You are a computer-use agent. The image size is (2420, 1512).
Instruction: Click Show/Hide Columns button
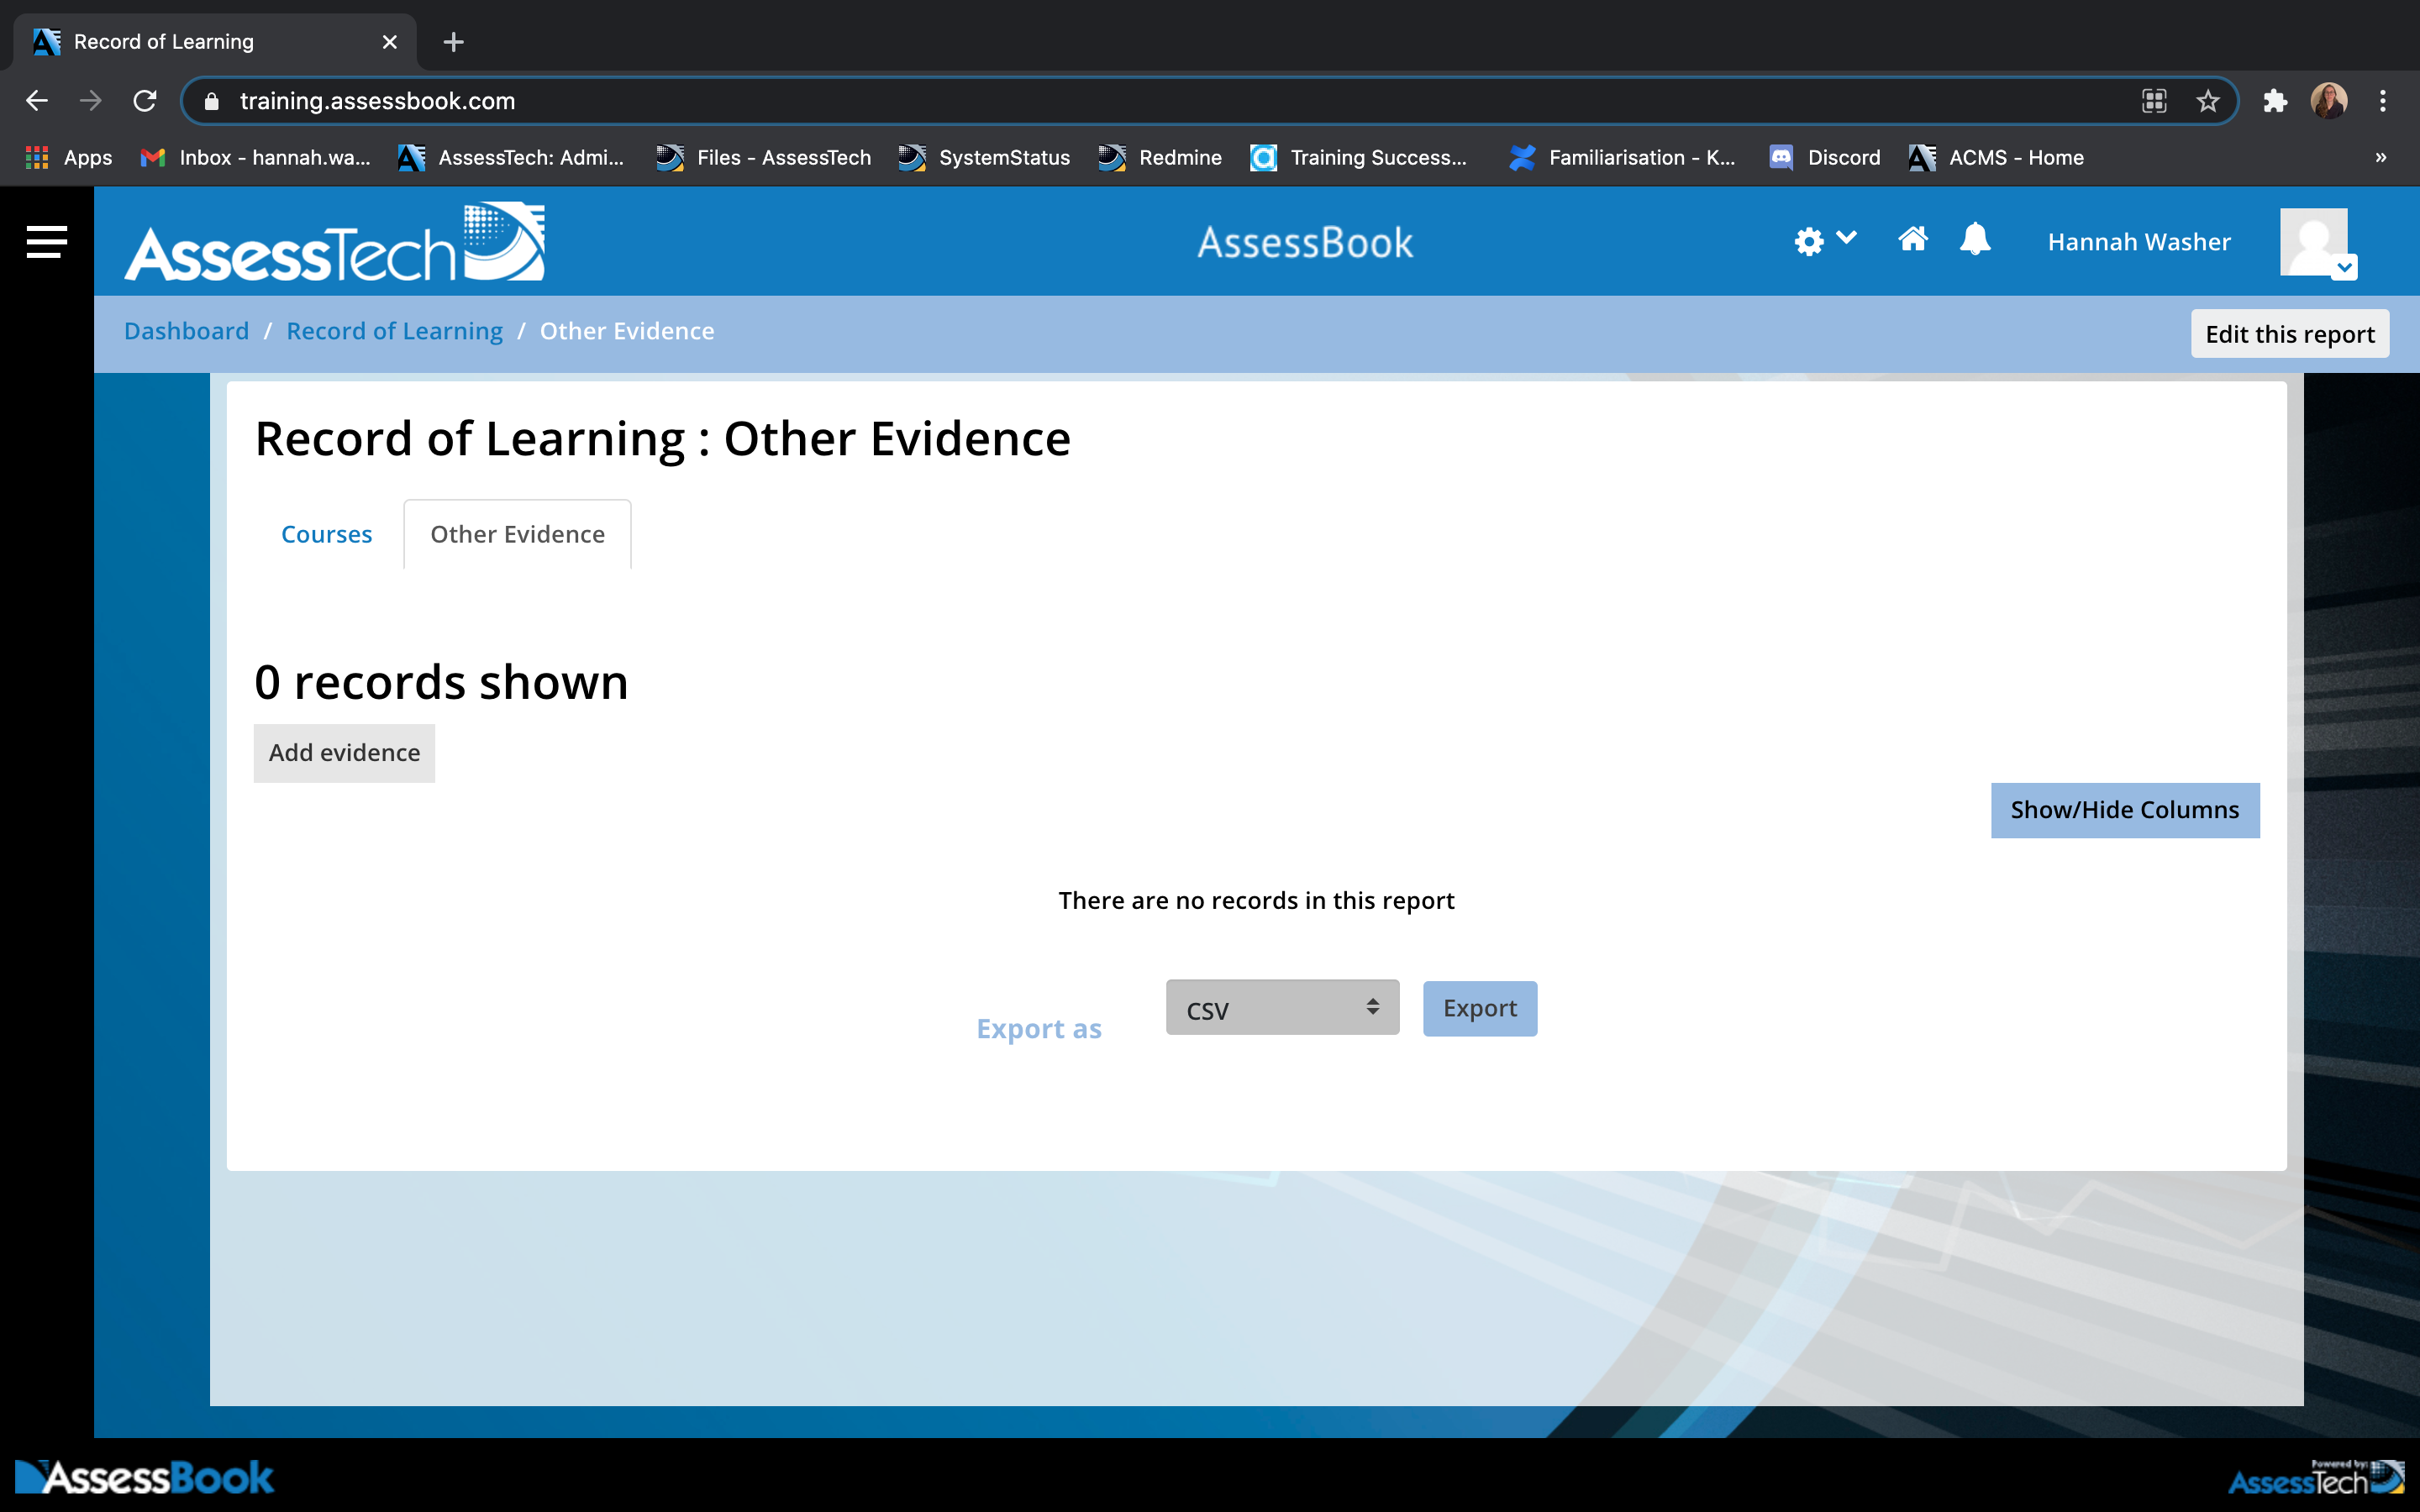point(2125,810)
